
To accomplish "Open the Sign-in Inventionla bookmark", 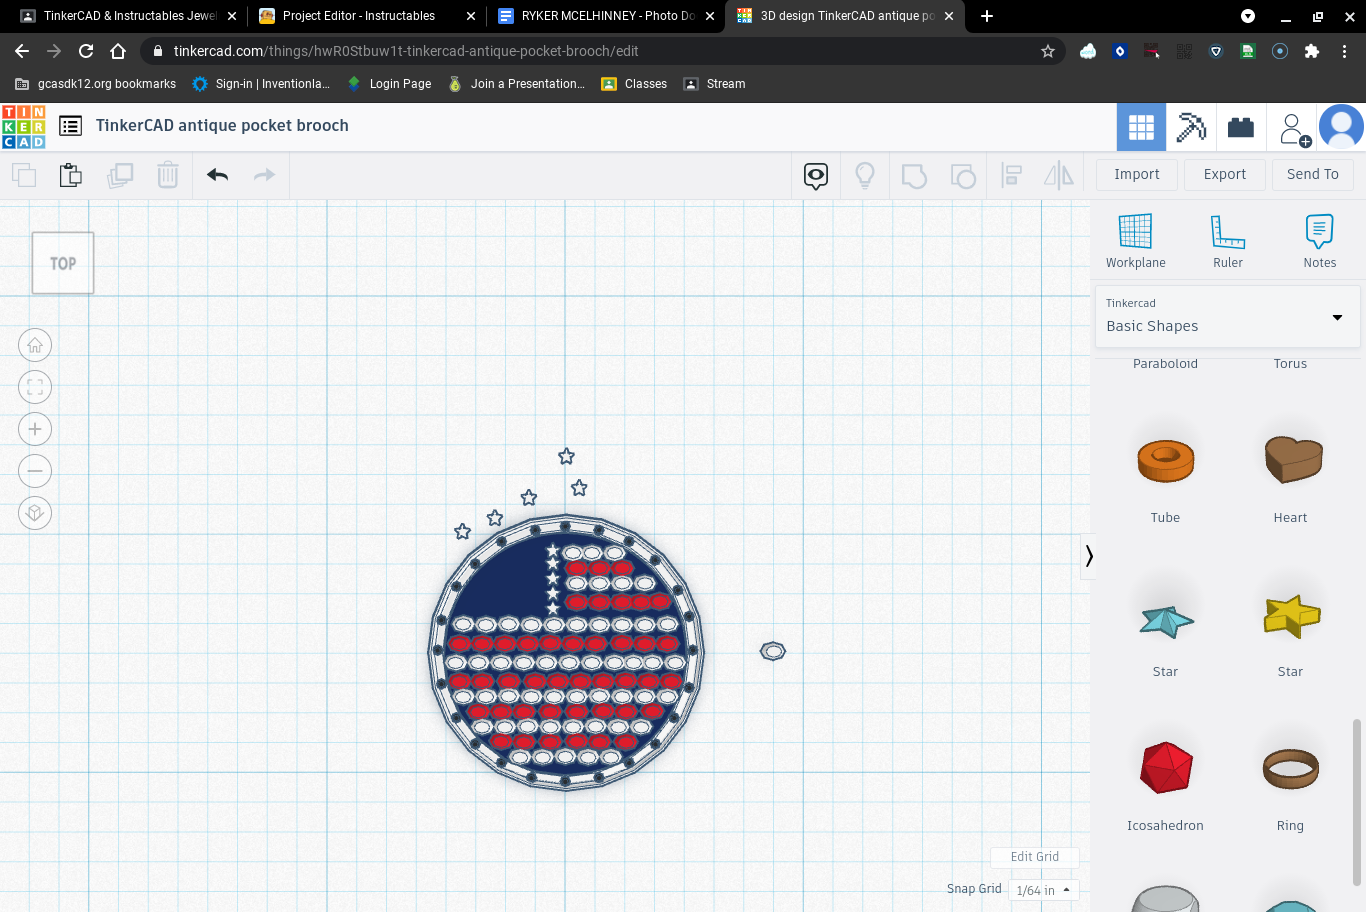I will [x=261, y=84].
